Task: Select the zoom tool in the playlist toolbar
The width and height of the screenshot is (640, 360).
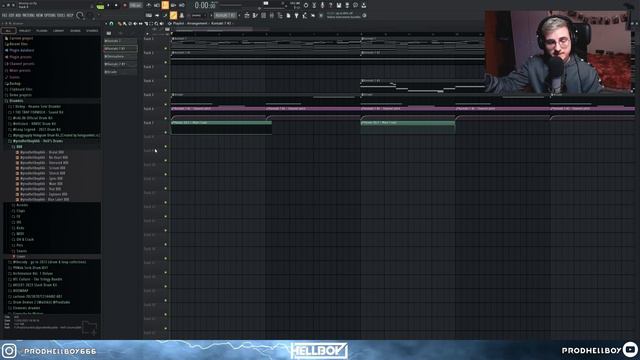Action: (156, 24)
